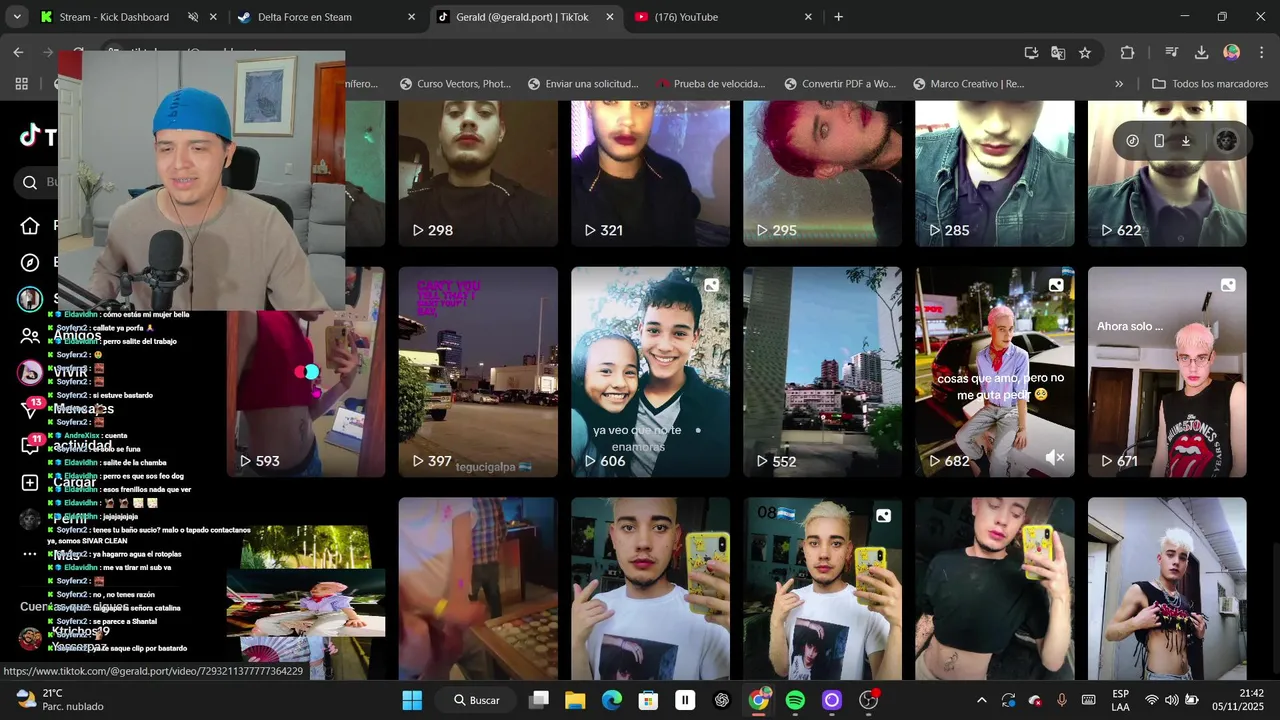
Task: Open the Chrome three-dot menu
Action: click(x=1262, y=52)
